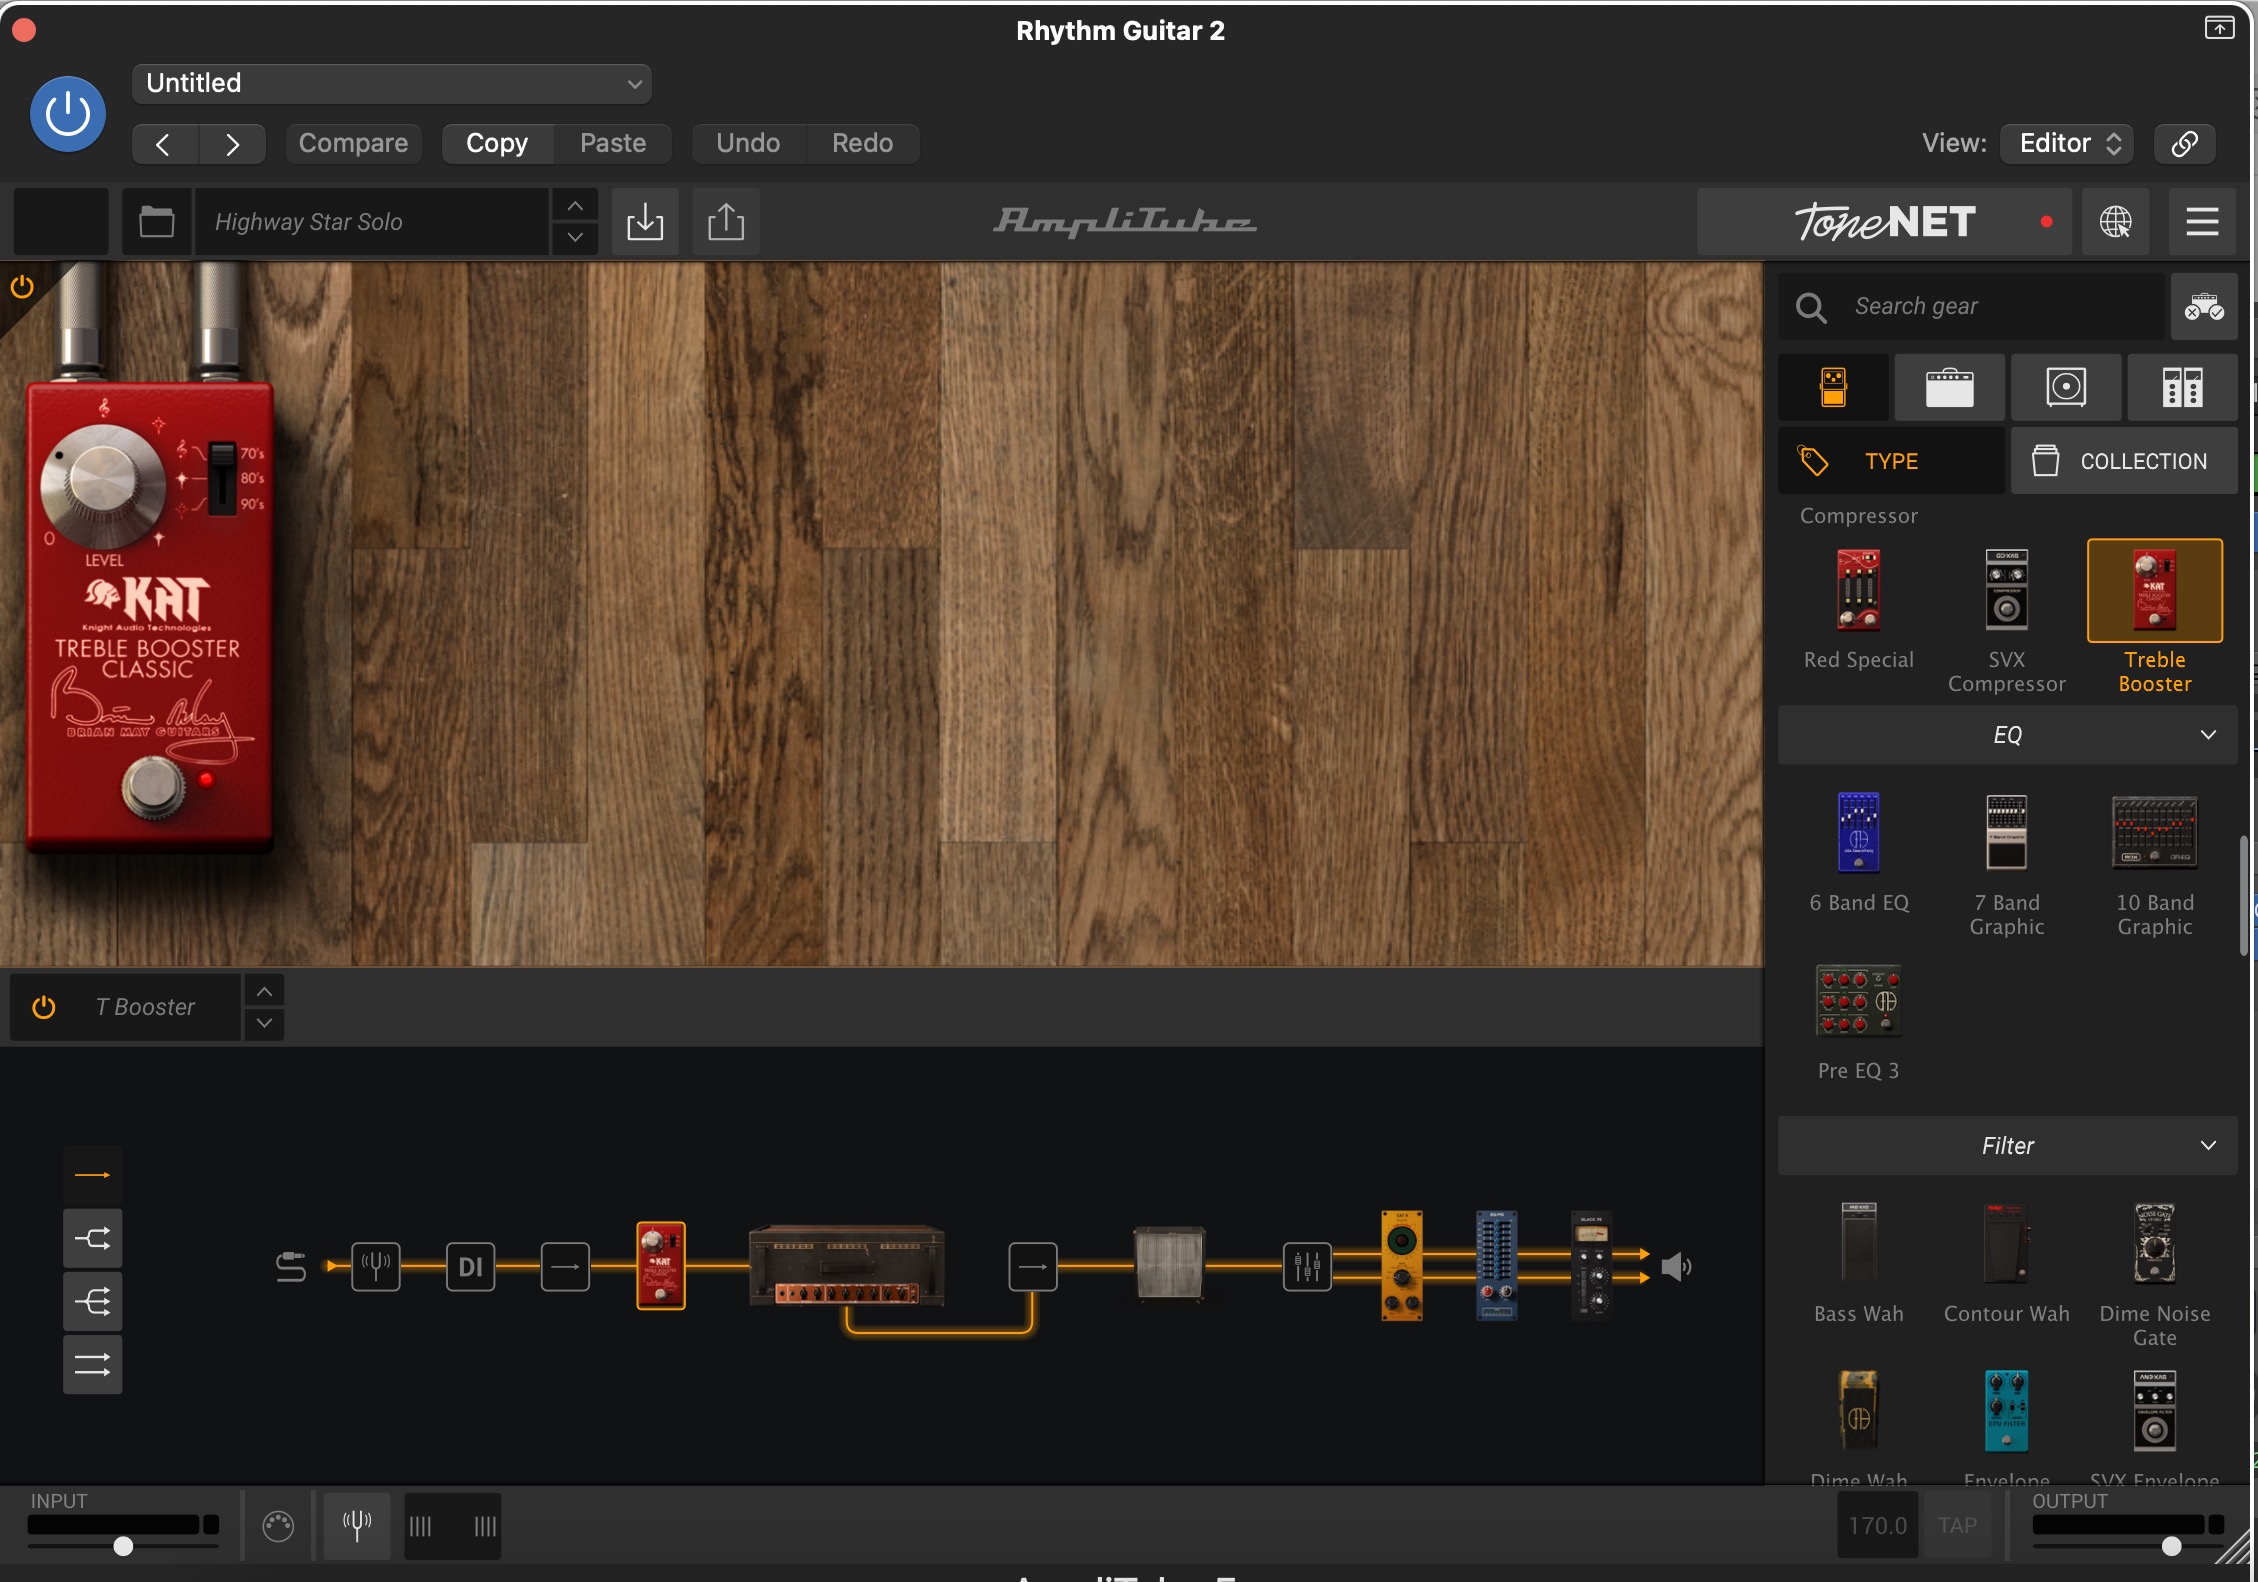Choose the parallel dual routing layout
The width and height of the screenshot is (2258, 1582).
tap(93, 1365)
